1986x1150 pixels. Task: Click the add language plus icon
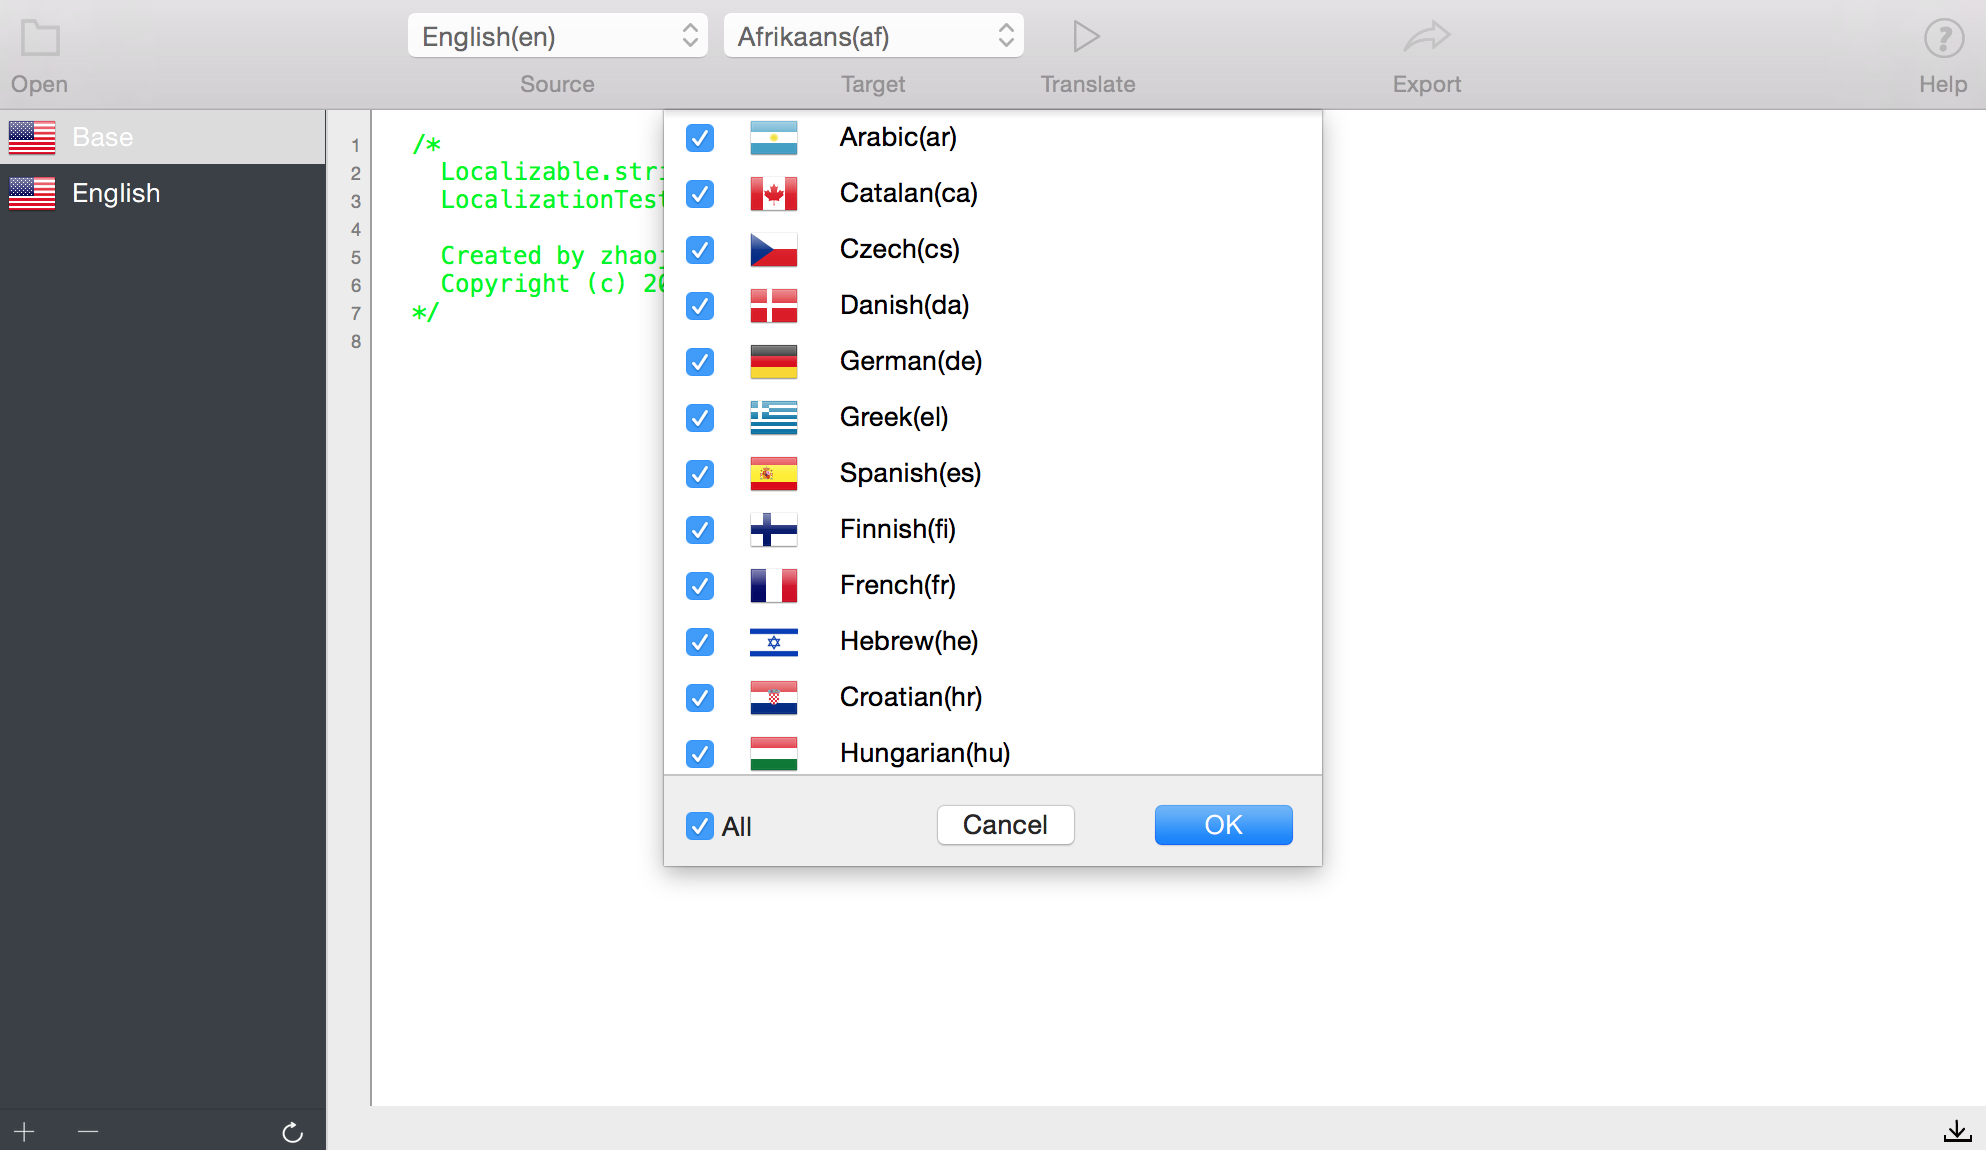pyautogui.click(x=25, y=1132)
